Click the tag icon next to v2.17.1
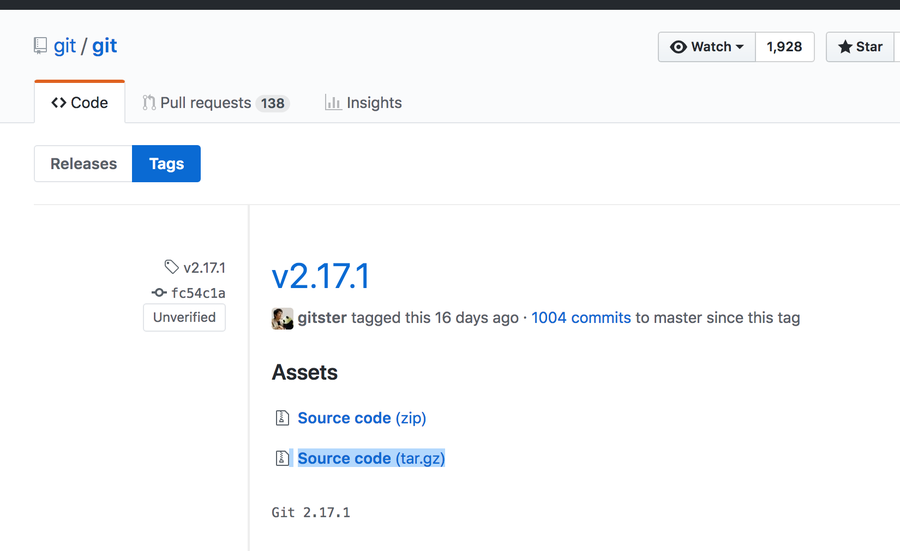This screenshot has width=900, height=551. 171,267
